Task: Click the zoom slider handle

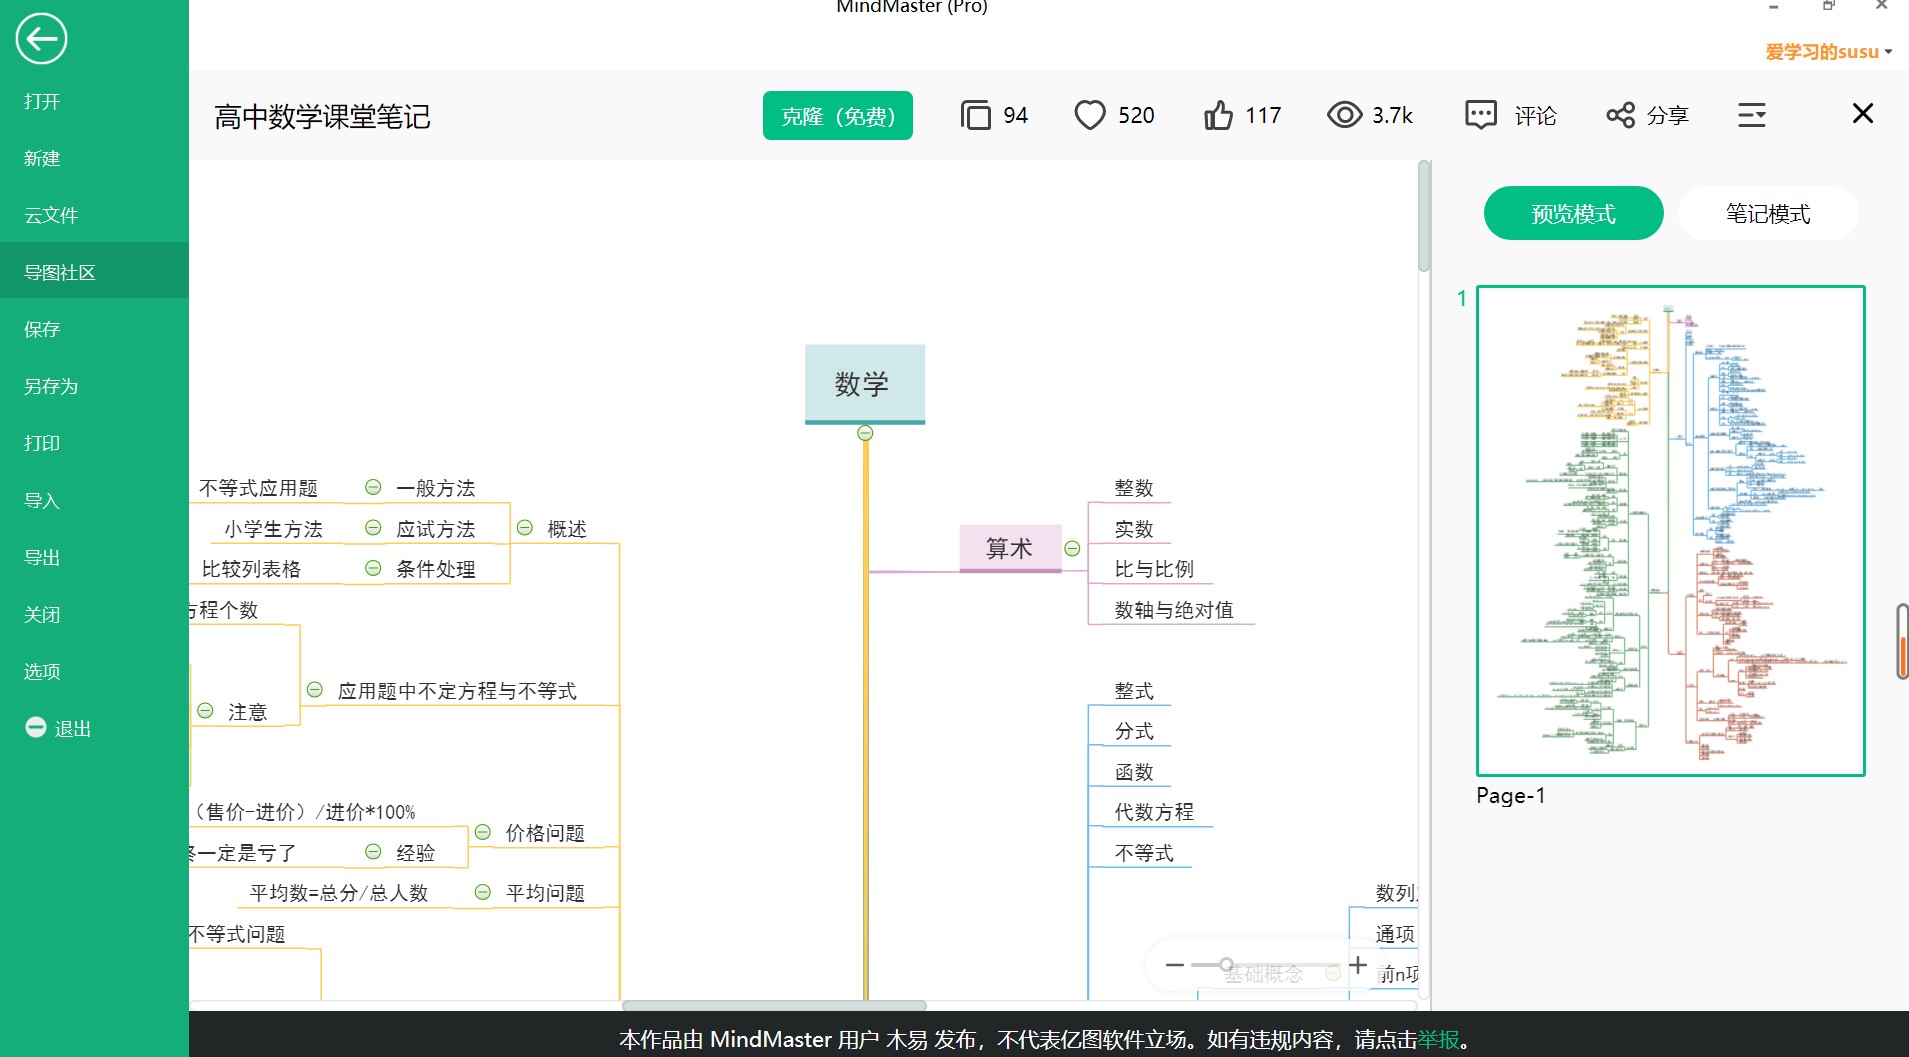Action: (1226, 965)
